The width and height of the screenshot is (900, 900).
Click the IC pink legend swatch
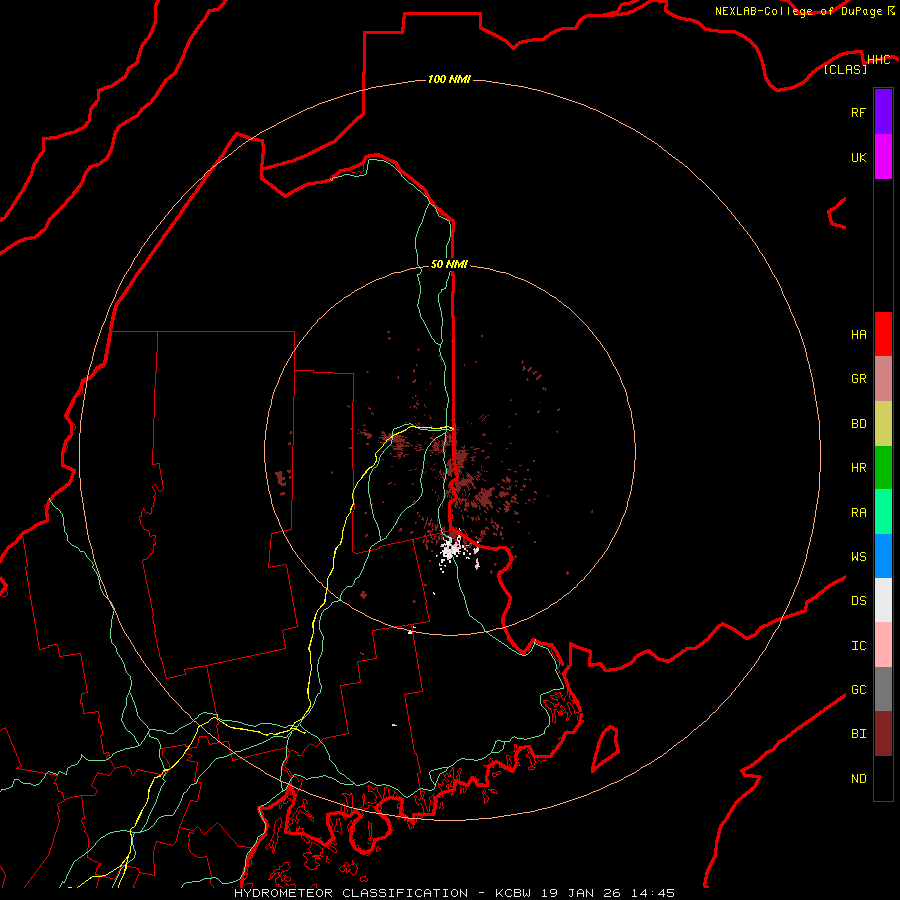pos(883,645)
